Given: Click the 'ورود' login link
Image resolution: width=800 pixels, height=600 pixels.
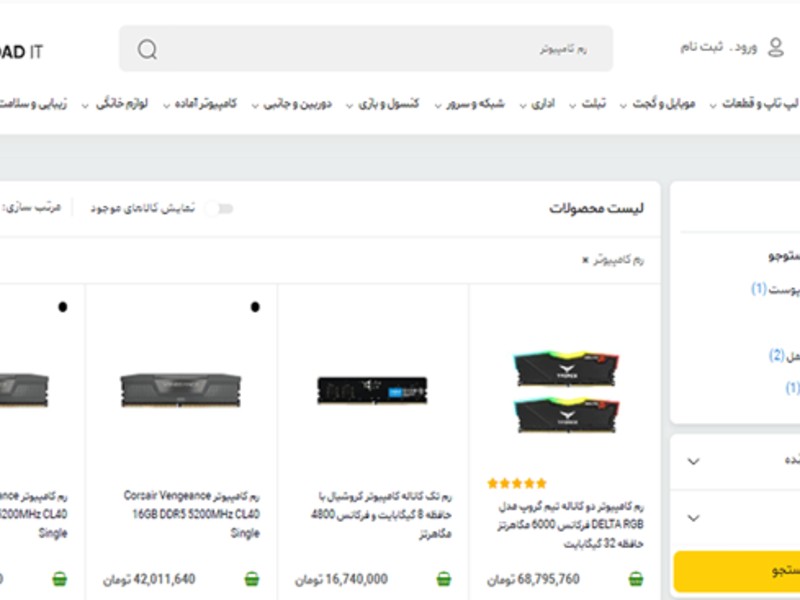Looking at the screenshot, I should 746,47.
